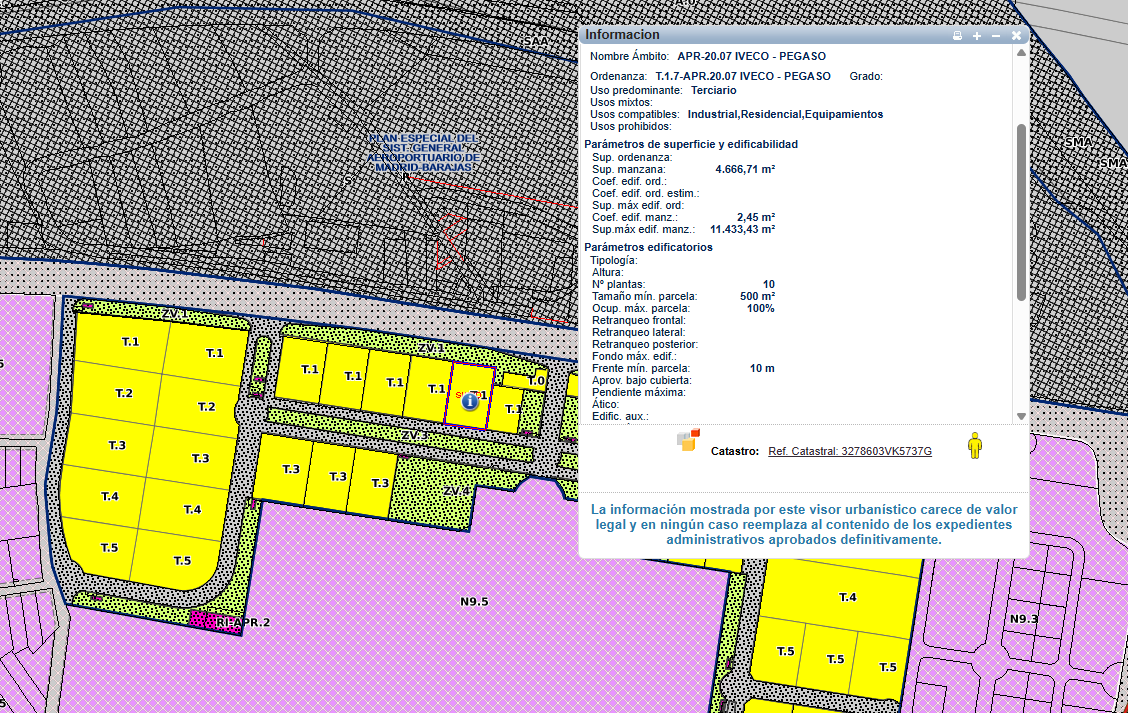Click the yellow street view person icon
Screen dimensions: 1128x713
(975, 446)
